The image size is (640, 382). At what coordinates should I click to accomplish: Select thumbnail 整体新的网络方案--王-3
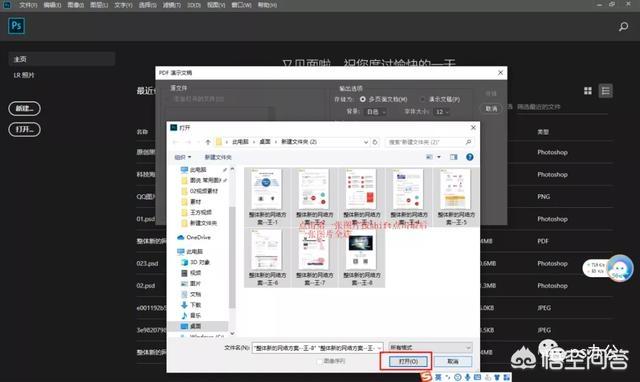pos(362,197)
